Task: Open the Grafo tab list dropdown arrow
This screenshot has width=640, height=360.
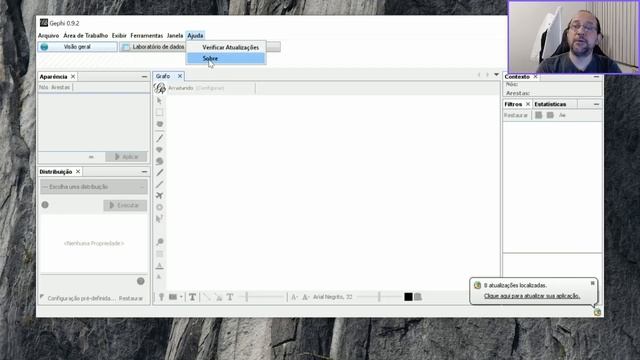Action: click(x=497, y=75)
